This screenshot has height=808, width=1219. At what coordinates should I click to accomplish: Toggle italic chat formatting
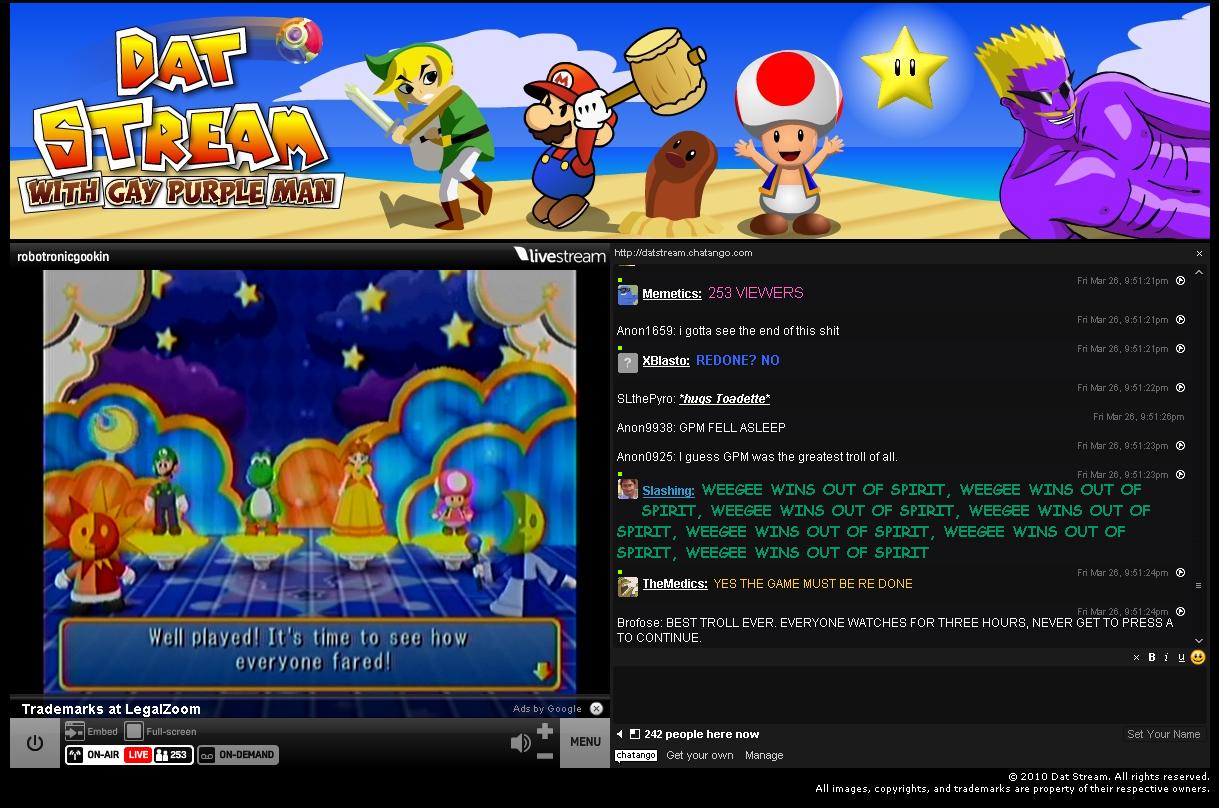tap(1166, 658)
